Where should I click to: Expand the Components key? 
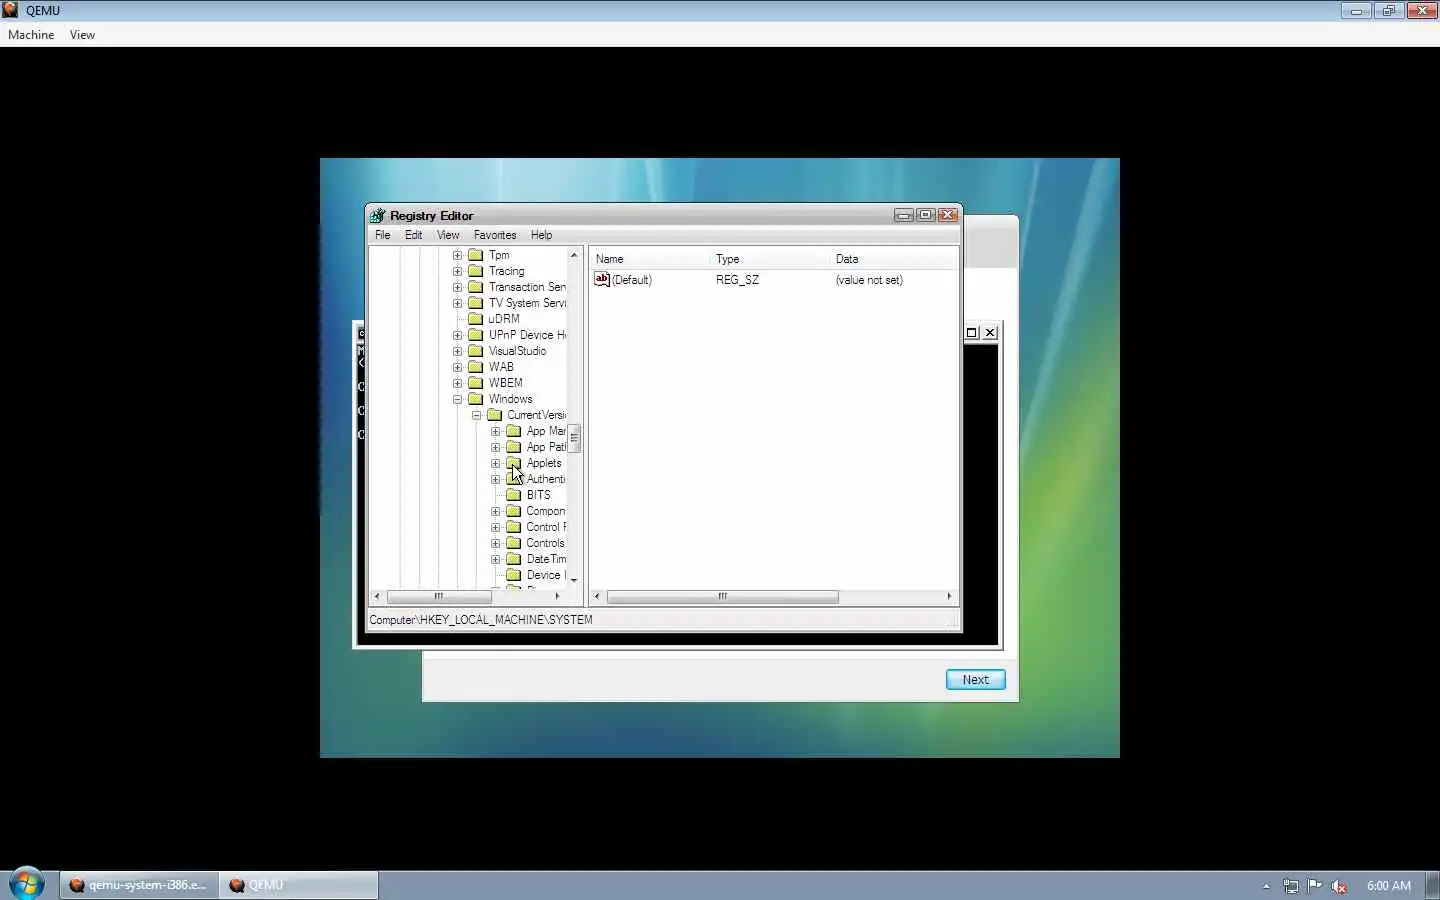[x=496, y=511]
